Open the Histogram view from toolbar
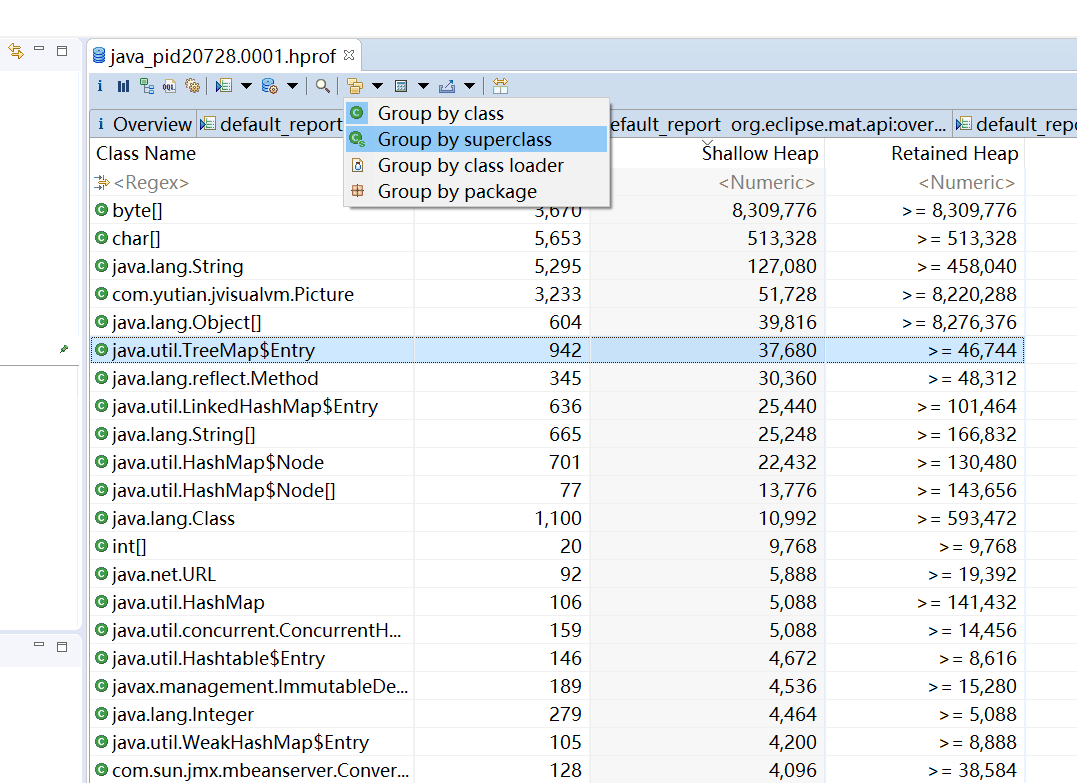This screenshot has height=783, width=1077. click(123, 86)
